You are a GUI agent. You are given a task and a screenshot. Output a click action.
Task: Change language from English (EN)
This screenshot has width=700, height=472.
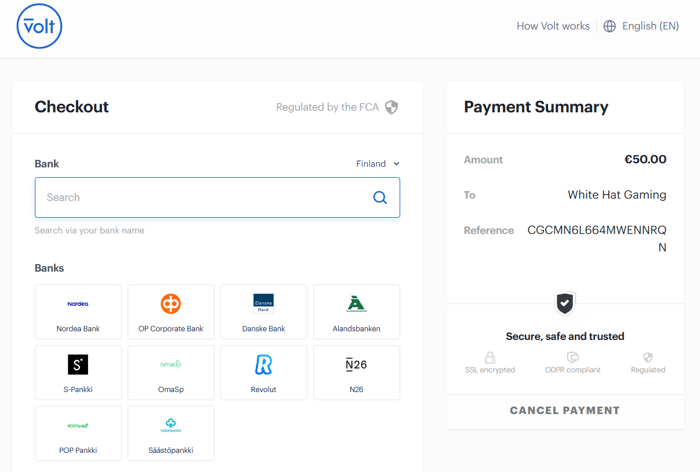pos(650,26)
